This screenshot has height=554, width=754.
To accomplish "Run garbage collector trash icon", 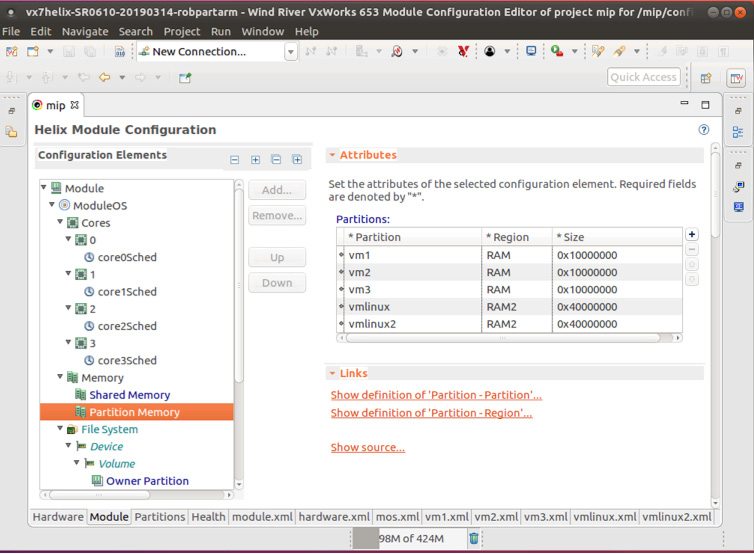I will (474, 538).
